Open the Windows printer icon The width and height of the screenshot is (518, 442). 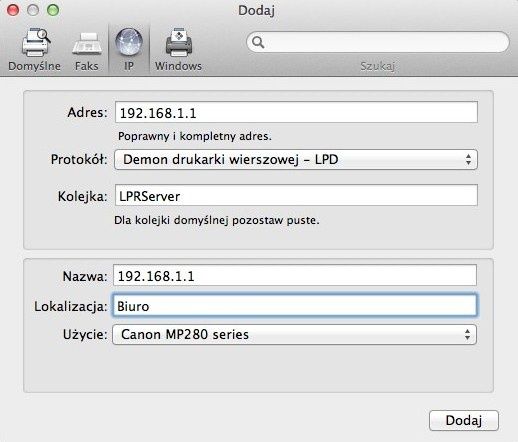pyautogui.click(x=179, y=42)
